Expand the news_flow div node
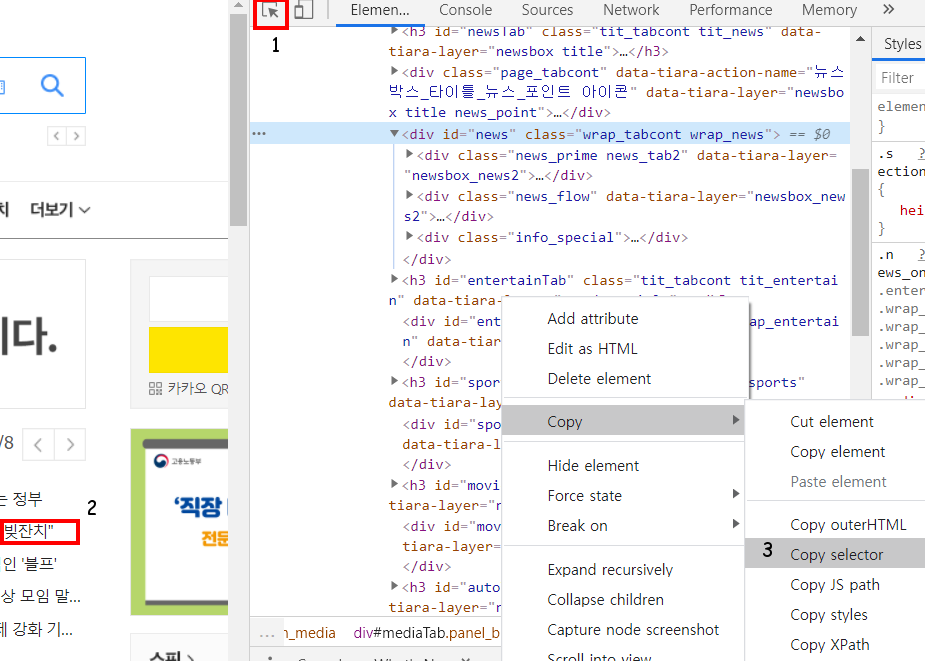This screenshot has height=661, width=925. pos(409,195)
